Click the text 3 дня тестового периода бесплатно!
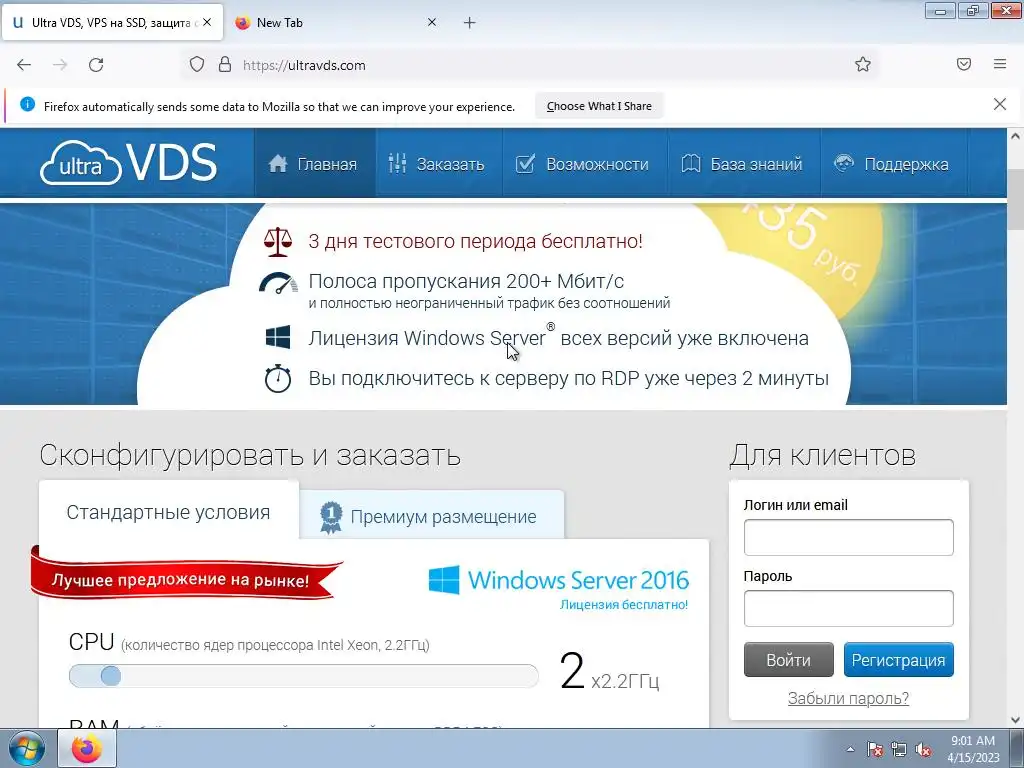Screen dimensions: 1024x768 475,241
